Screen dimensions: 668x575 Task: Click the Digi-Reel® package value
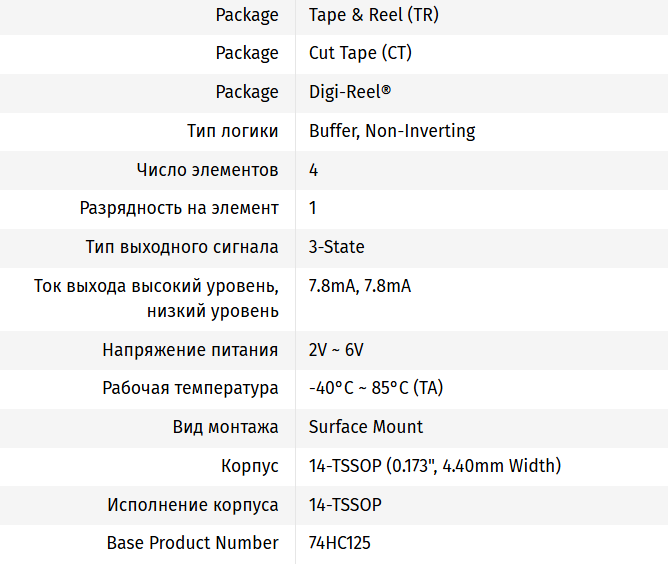coord(350,92)
